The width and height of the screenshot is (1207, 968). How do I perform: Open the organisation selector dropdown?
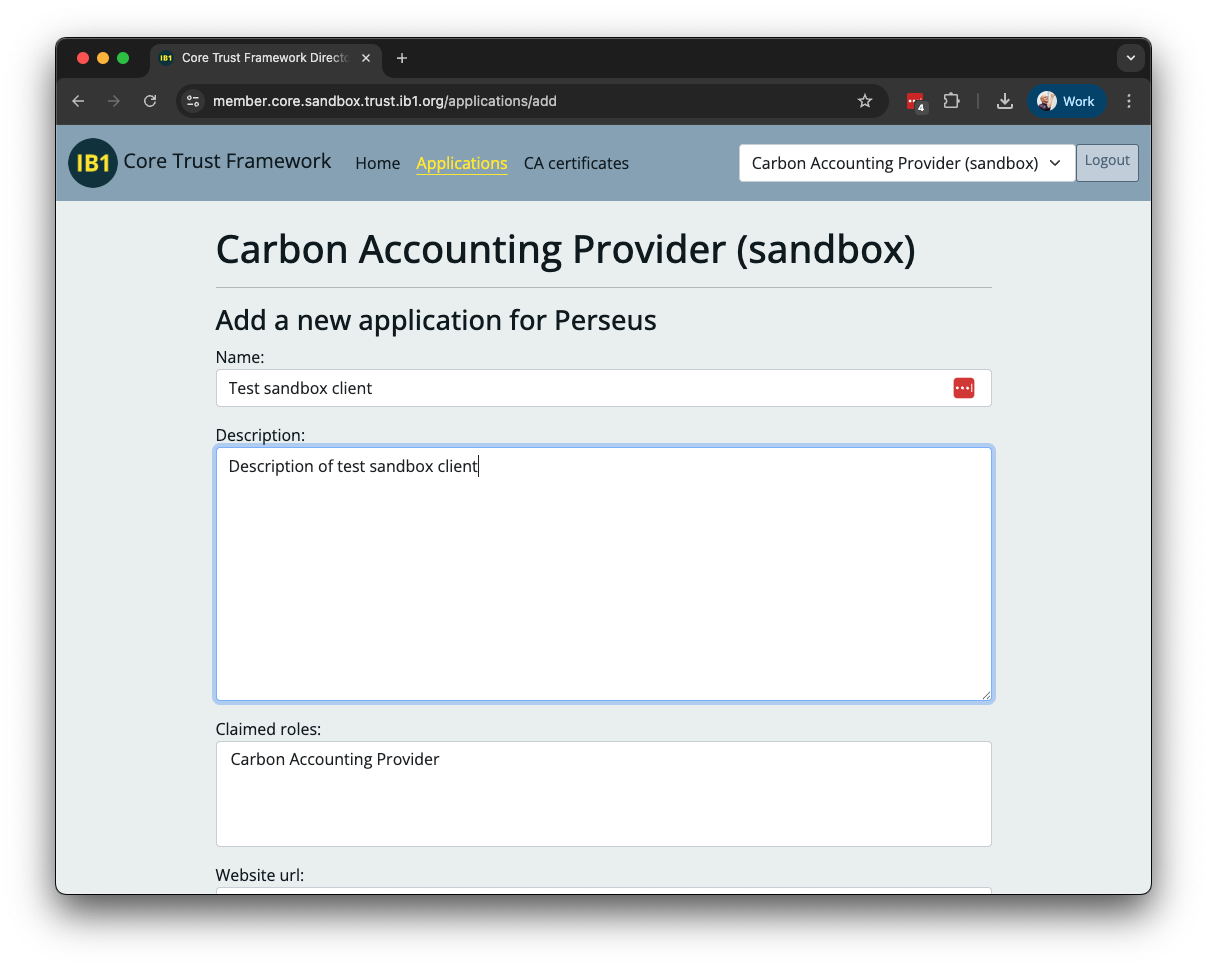click(907, 163)
